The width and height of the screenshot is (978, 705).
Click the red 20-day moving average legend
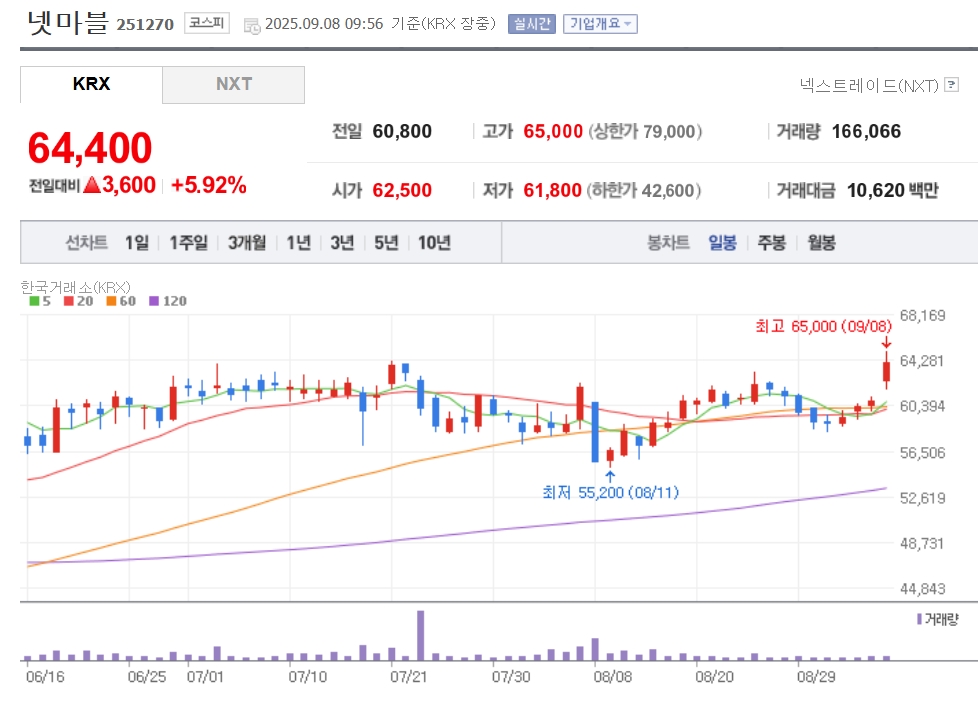[x=79, y=301]
